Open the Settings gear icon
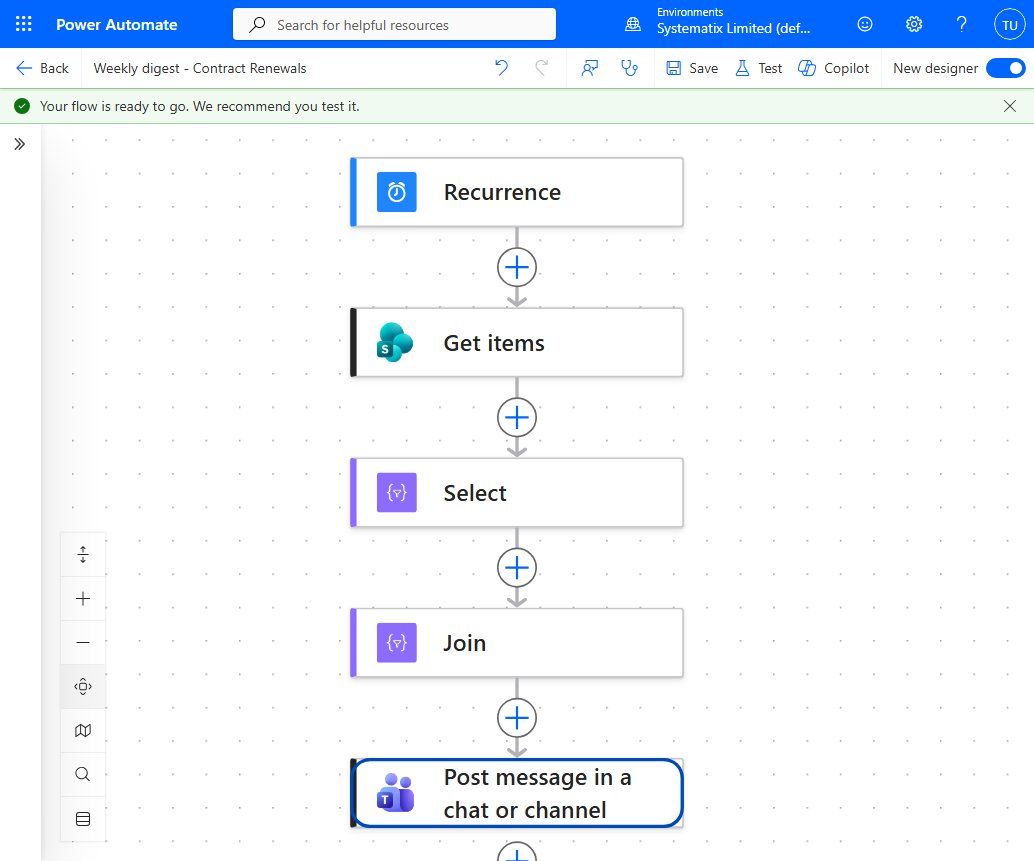This screenshot has height=861, width=1034. [913, 24]
